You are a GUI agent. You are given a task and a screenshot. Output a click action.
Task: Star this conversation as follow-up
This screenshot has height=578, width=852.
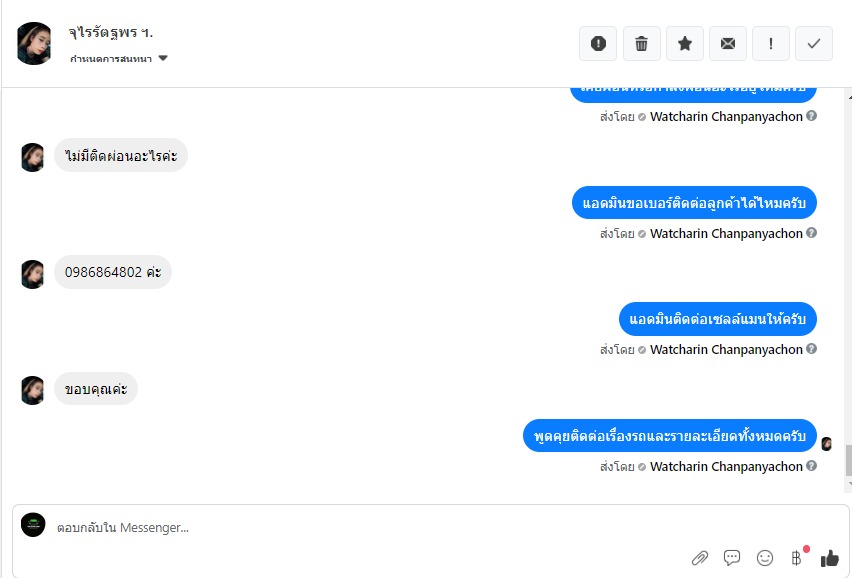pyautogui.click(x=685, y=43)
